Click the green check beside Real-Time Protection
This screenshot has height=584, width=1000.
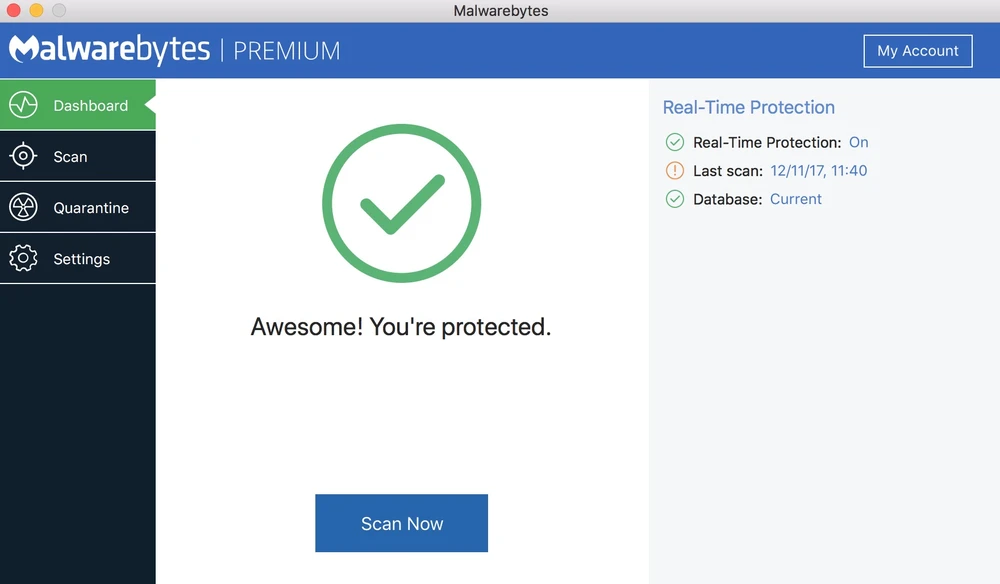(x=675, y=142)
